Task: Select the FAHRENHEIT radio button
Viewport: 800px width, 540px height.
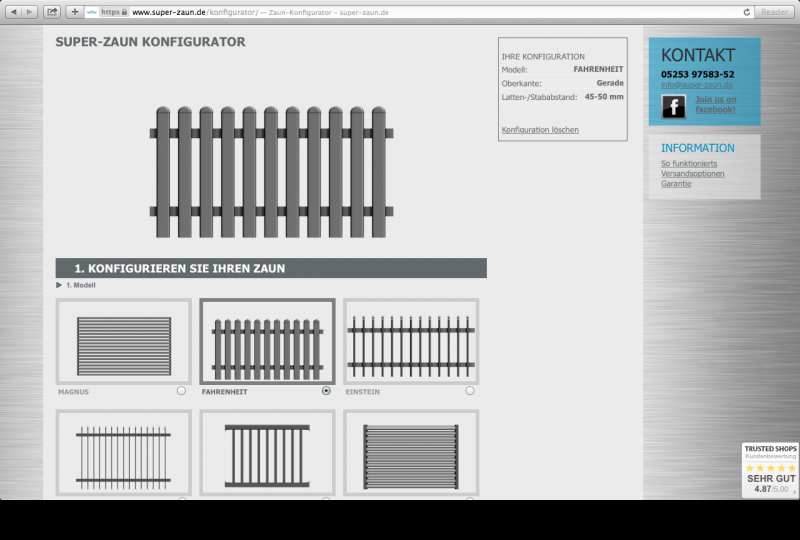Action: pyautogui.click(x=326, y=390)
